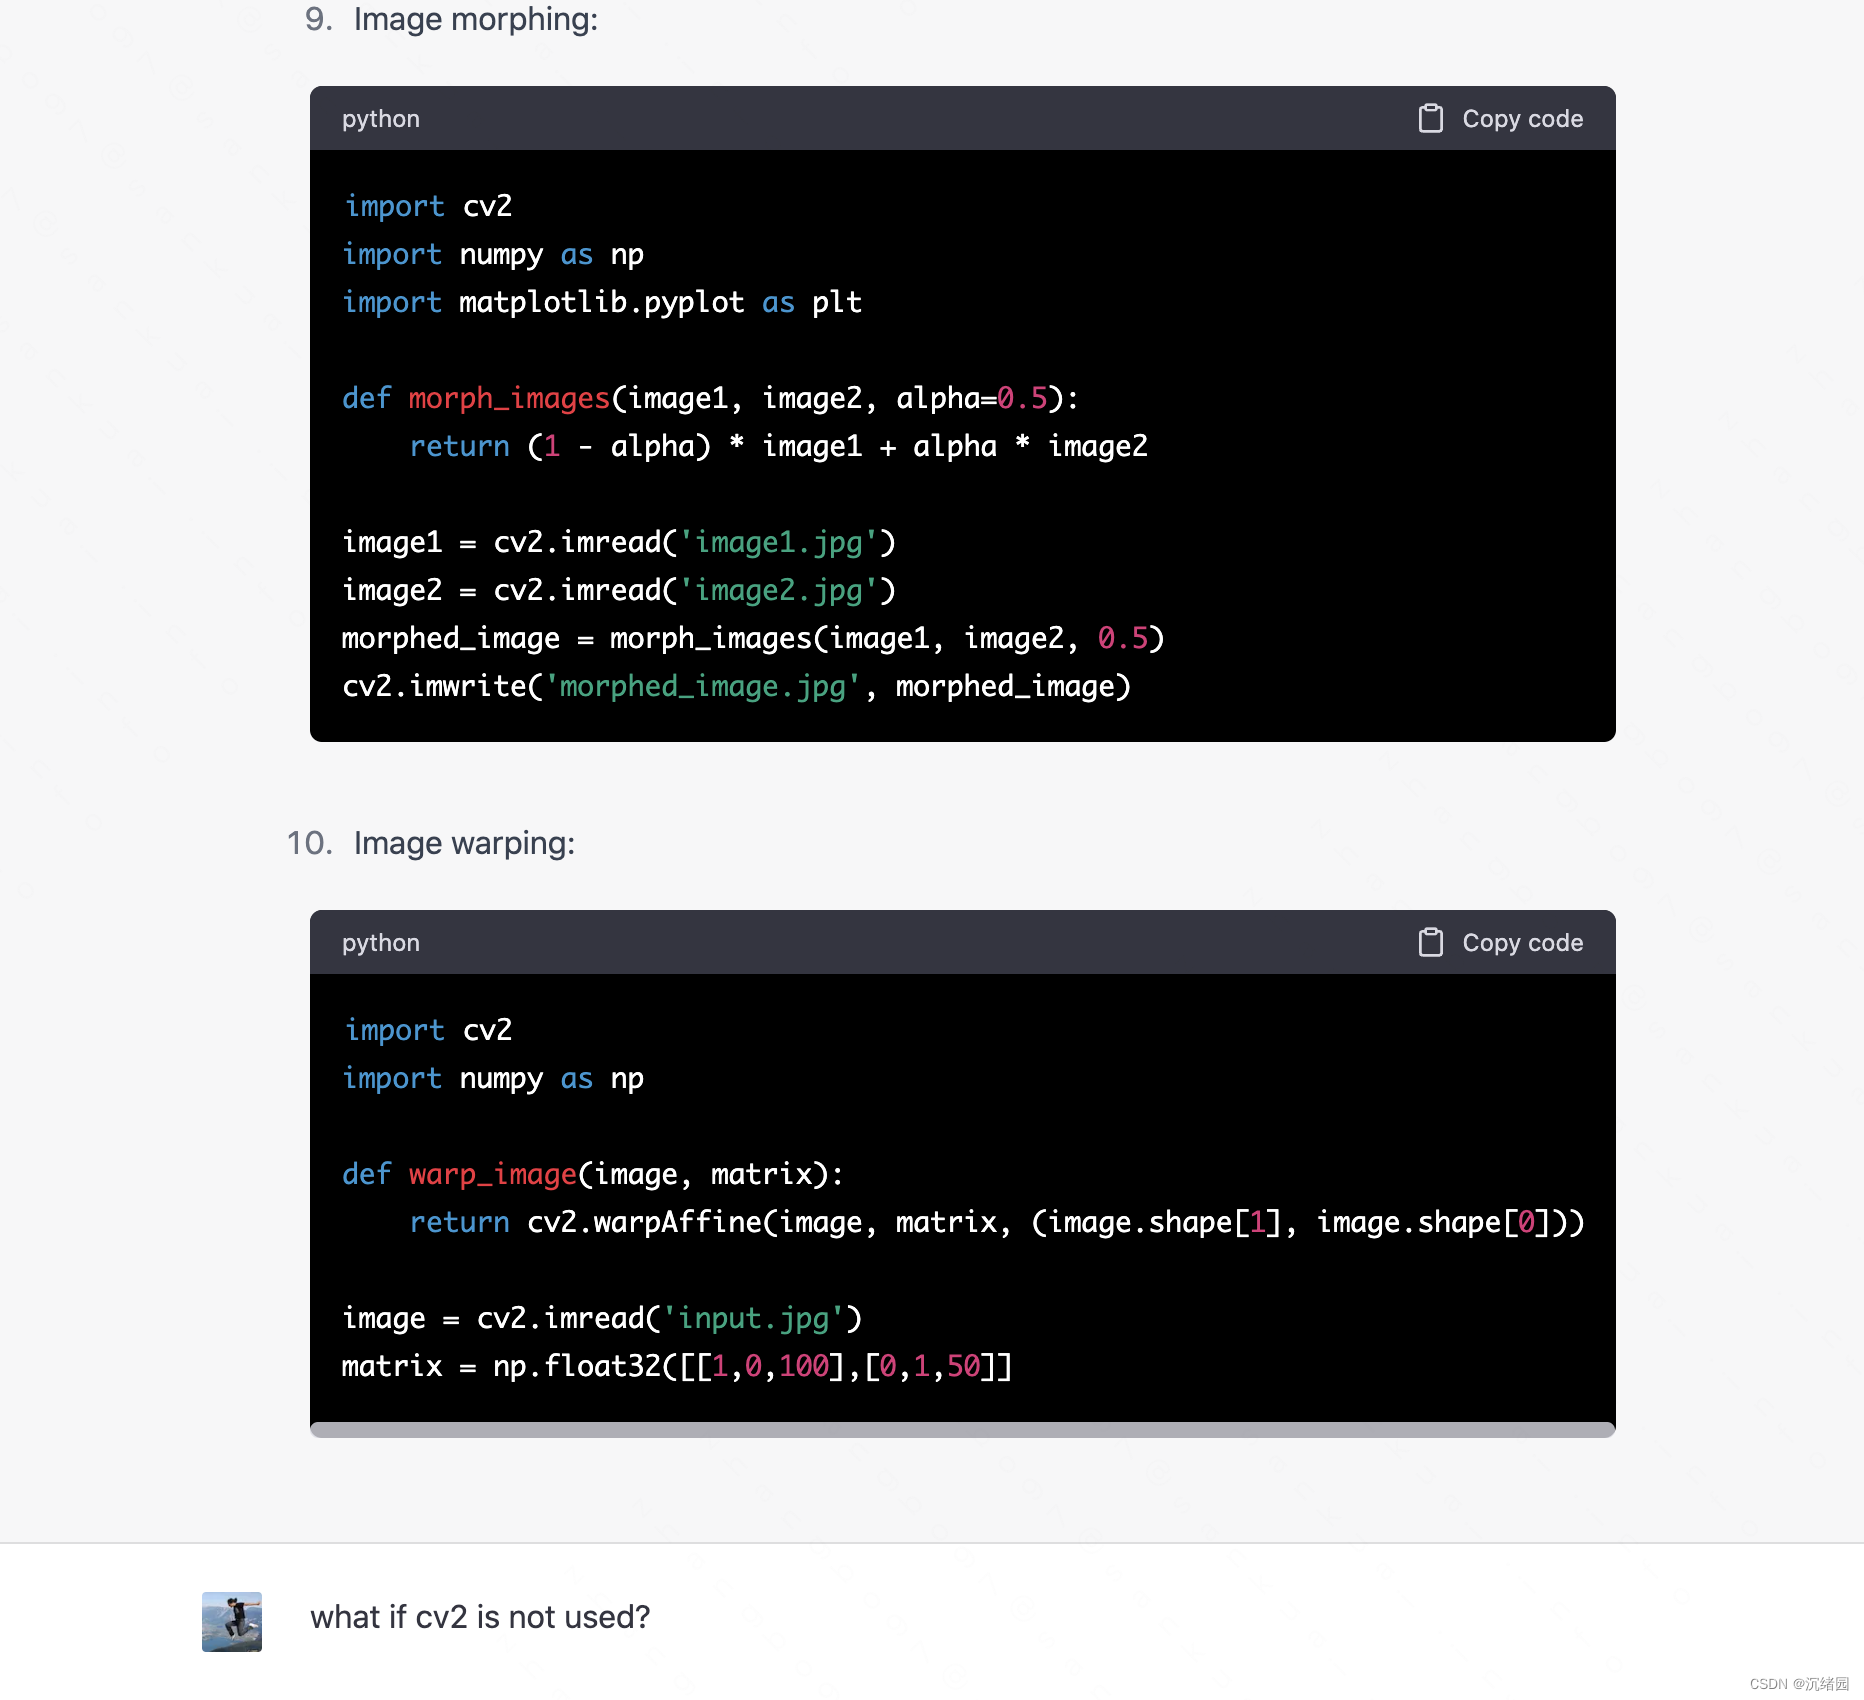Click the user avatar thumbnail beside the question

pos(232,1621)
